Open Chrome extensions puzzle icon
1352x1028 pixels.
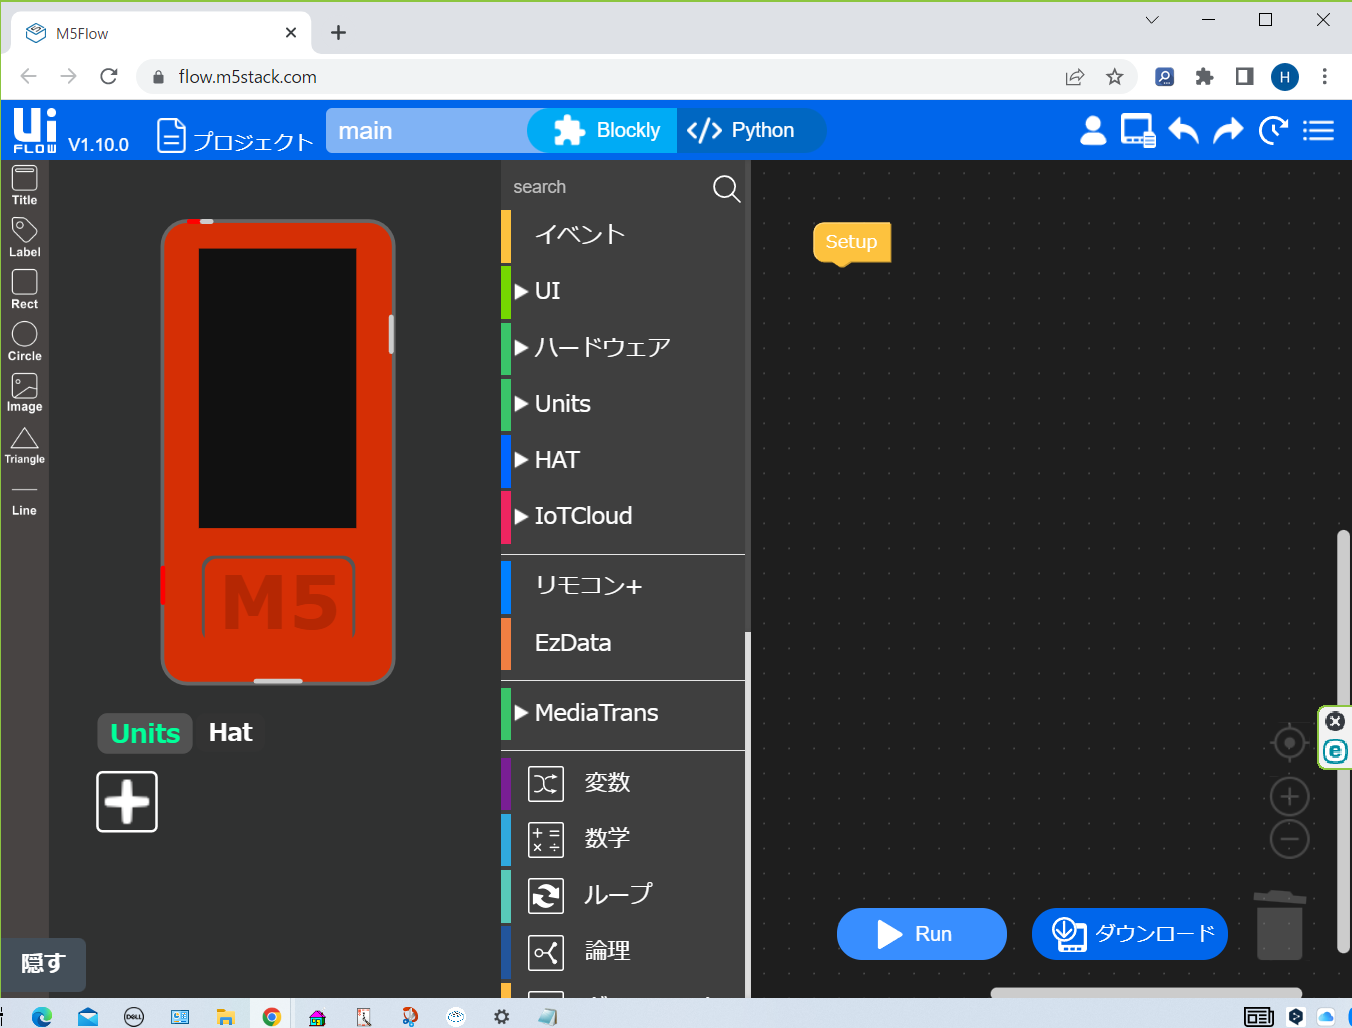pos(1204,77)
